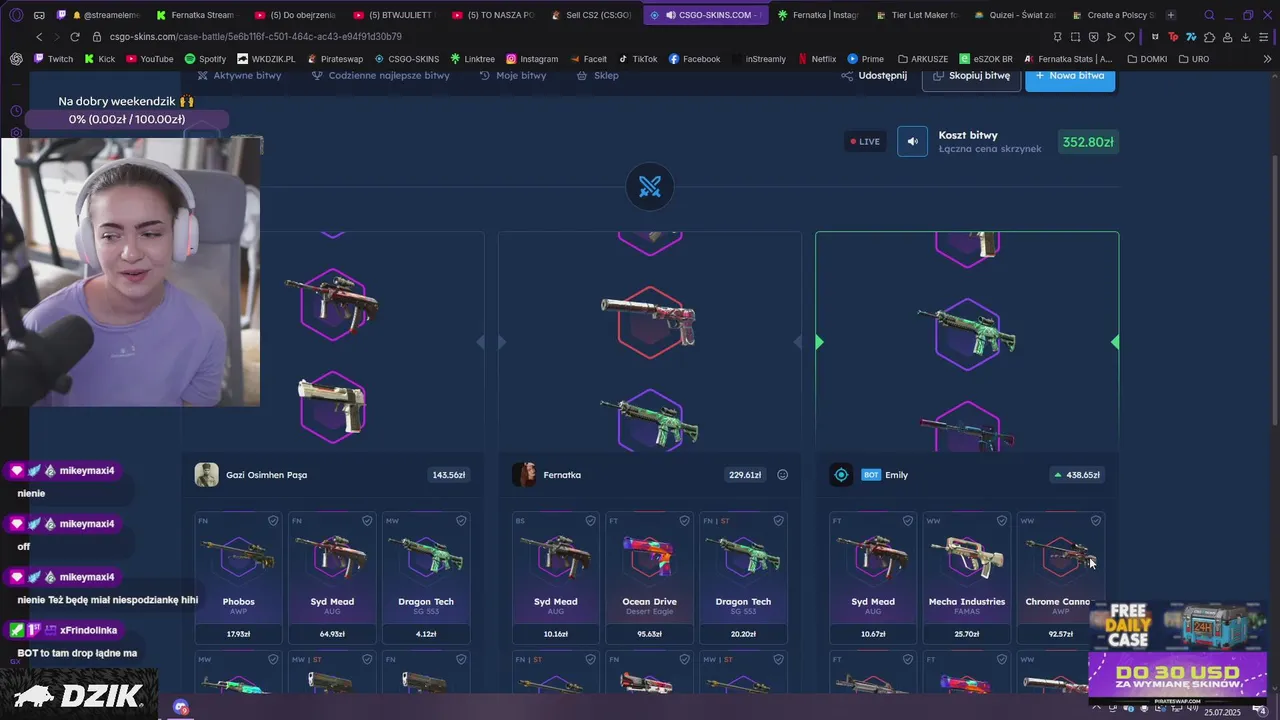Click shield icon on Emily's Syd Mead card
This screenshot has width=1280, height=720.
pyautogui.click(x=908, y=521)
